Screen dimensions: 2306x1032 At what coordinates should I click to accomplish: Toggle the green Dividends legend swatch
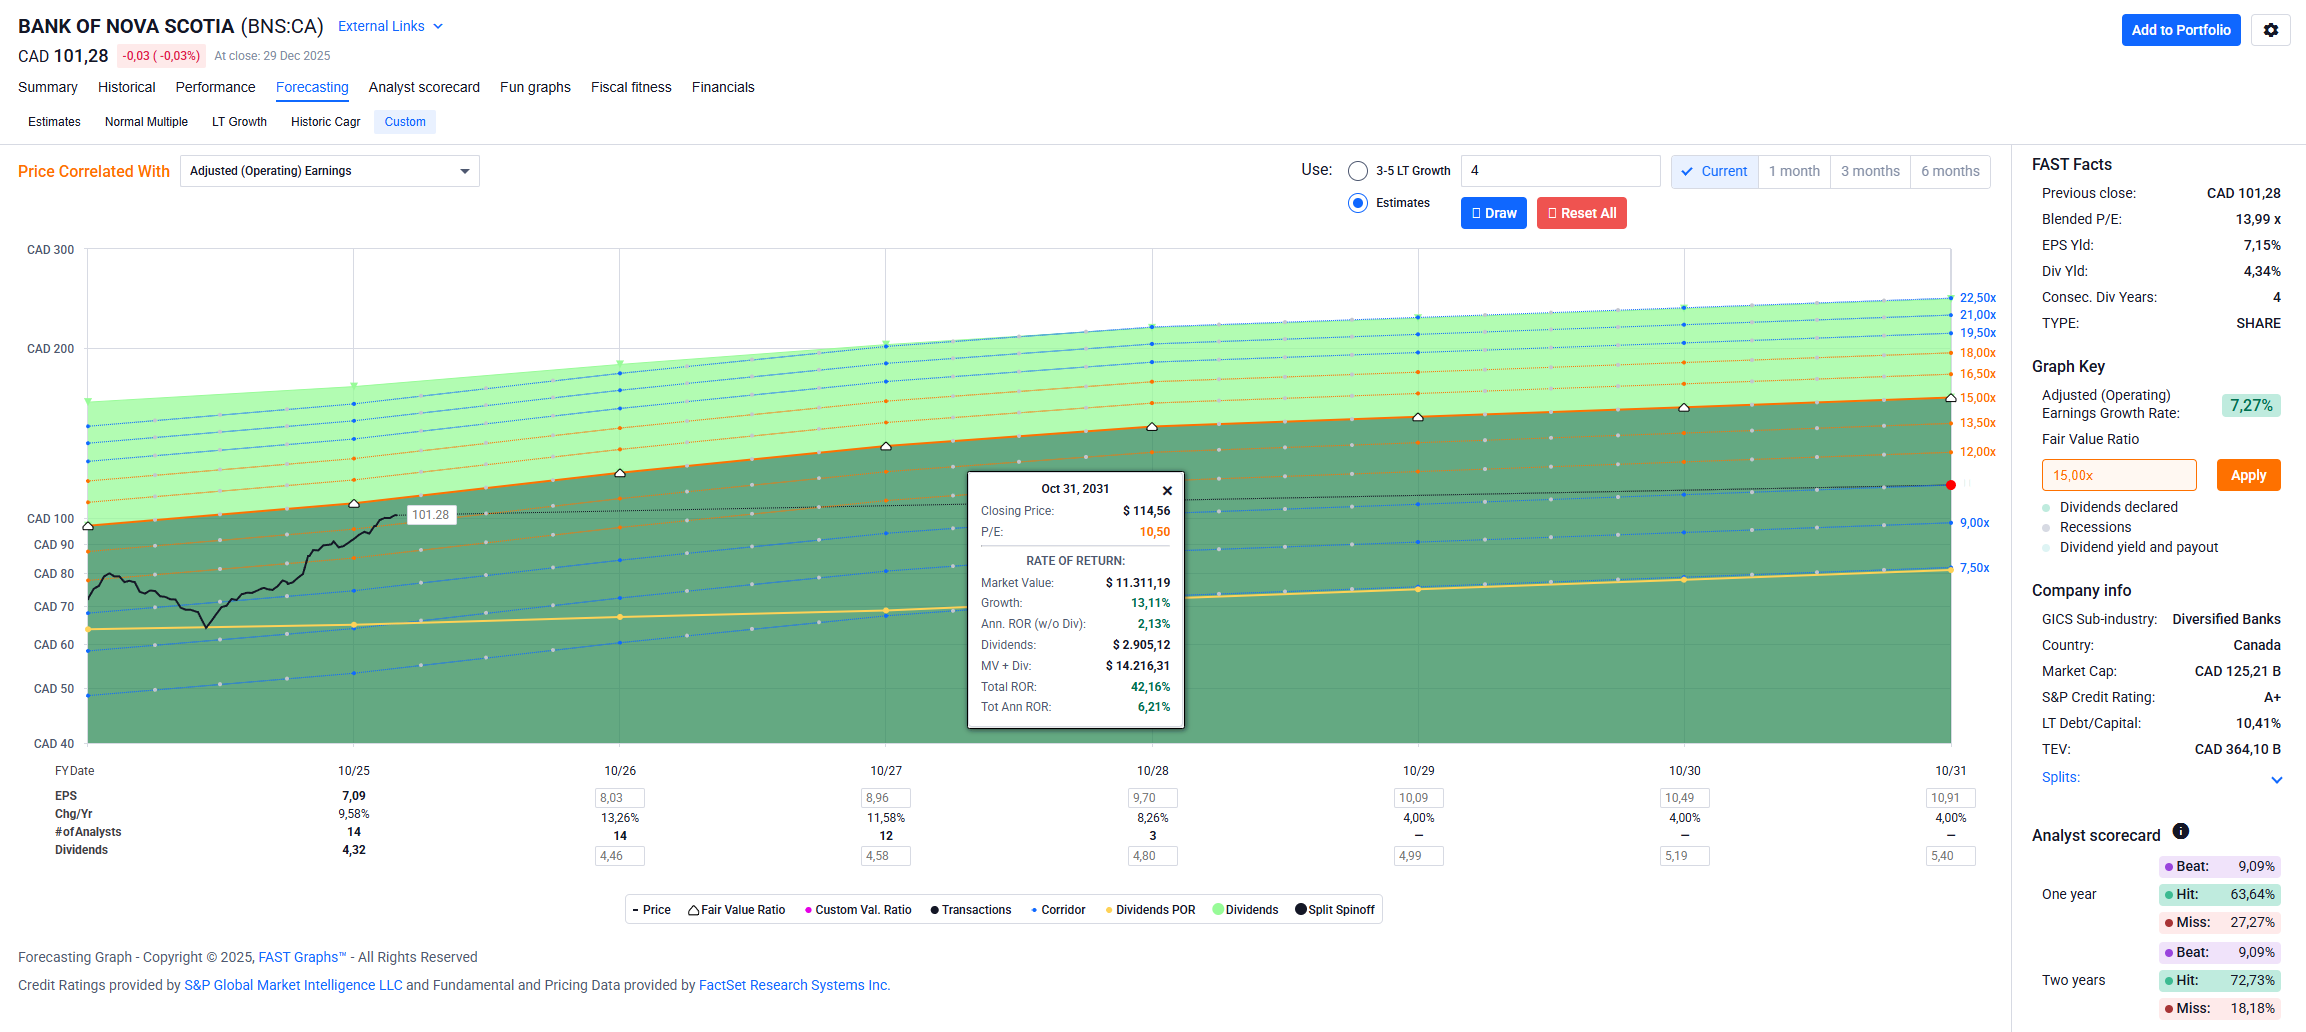pos(1218,910)
